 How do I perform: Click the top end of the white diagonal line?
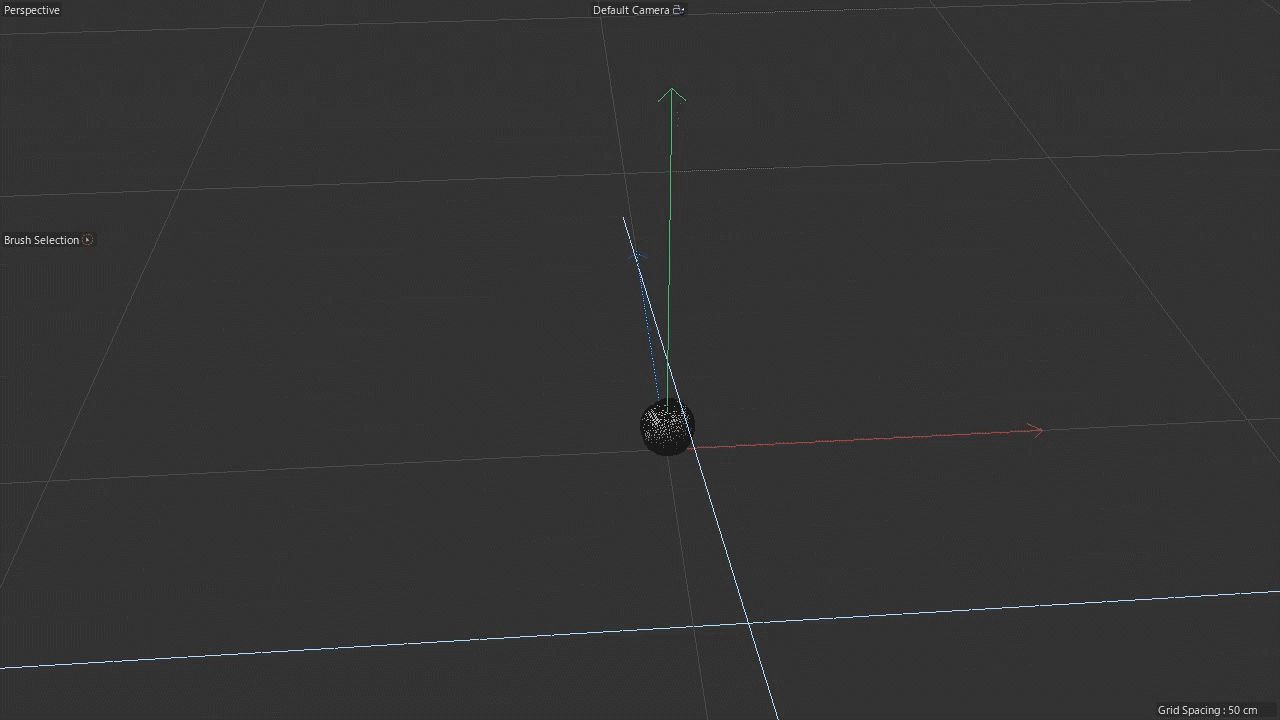[624, 218]
